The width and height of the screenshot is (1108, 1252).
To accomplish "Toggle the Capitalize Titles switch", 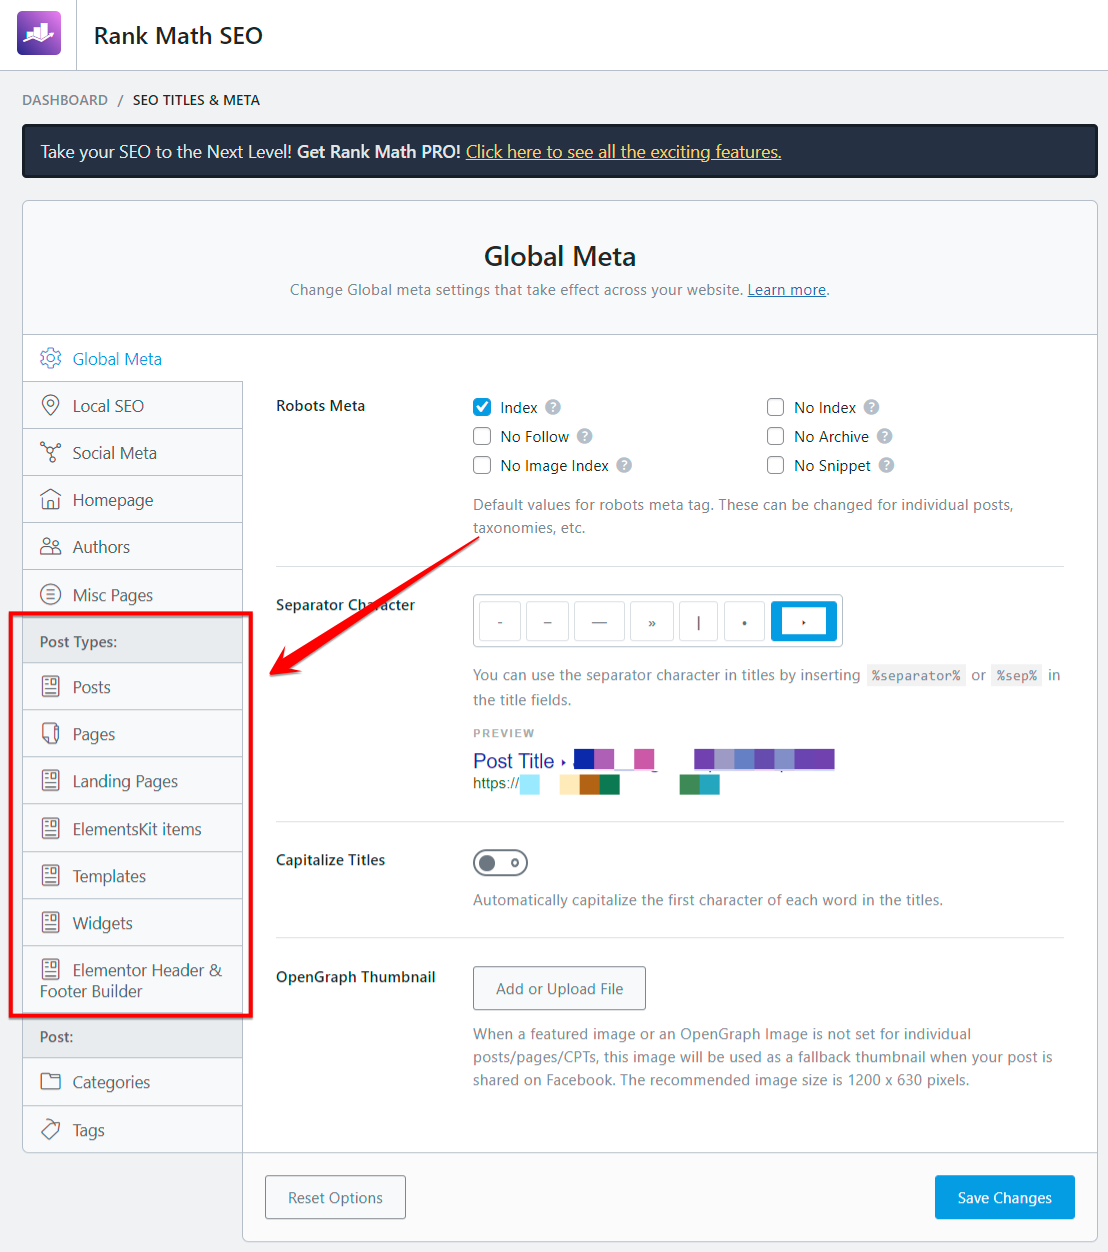I will [x=500, y=862].
